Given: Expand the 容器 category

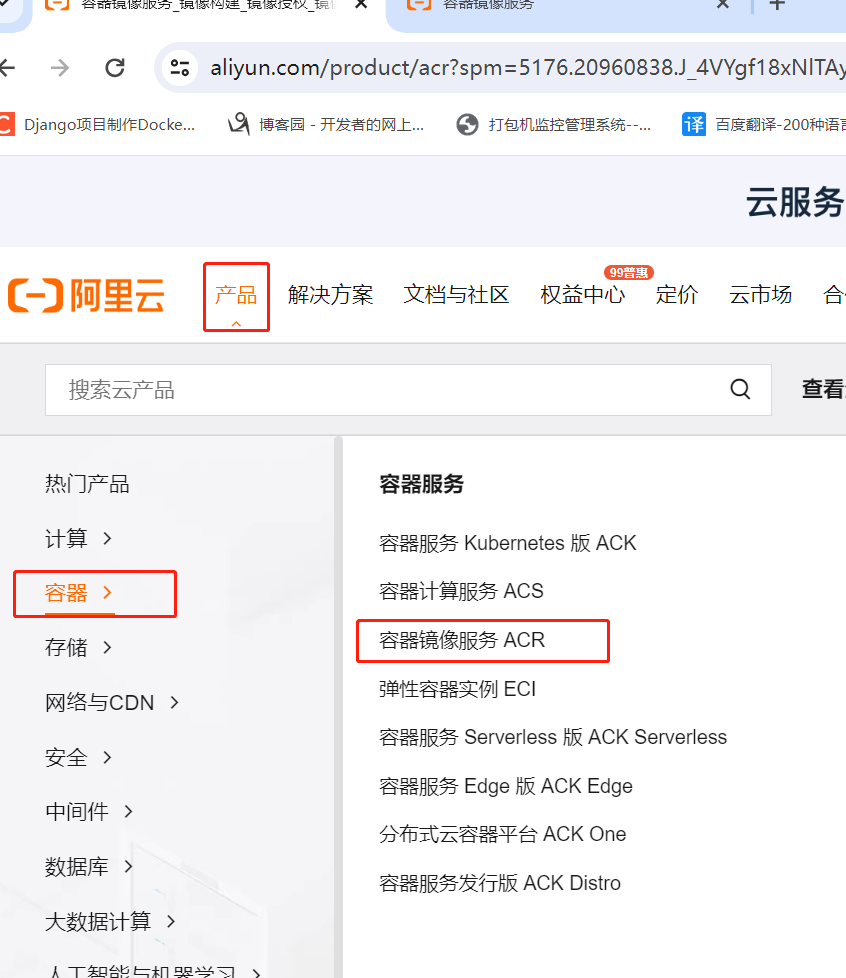Looking at the screenshot, I should pos(78,593).
